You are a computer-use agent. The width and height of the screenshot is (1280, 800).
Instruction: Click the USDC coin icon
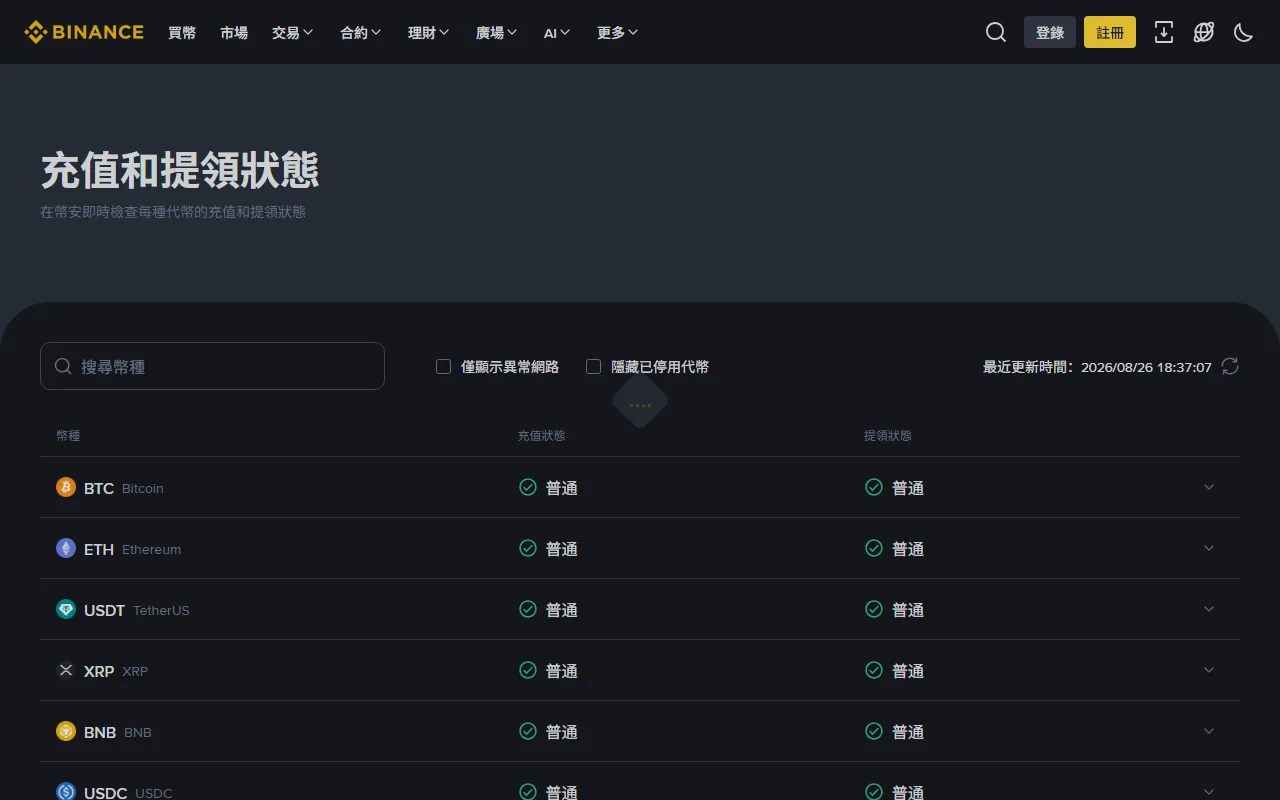(x=66, y=792)
